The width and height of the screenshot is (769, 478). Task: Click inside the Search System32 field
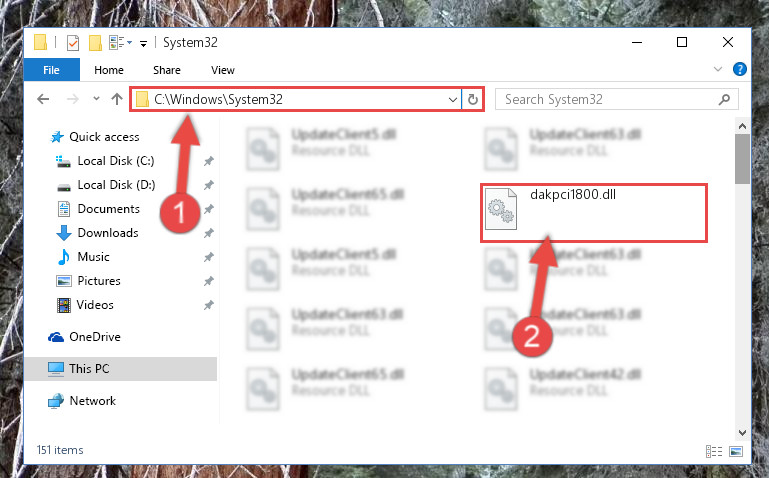608,100
